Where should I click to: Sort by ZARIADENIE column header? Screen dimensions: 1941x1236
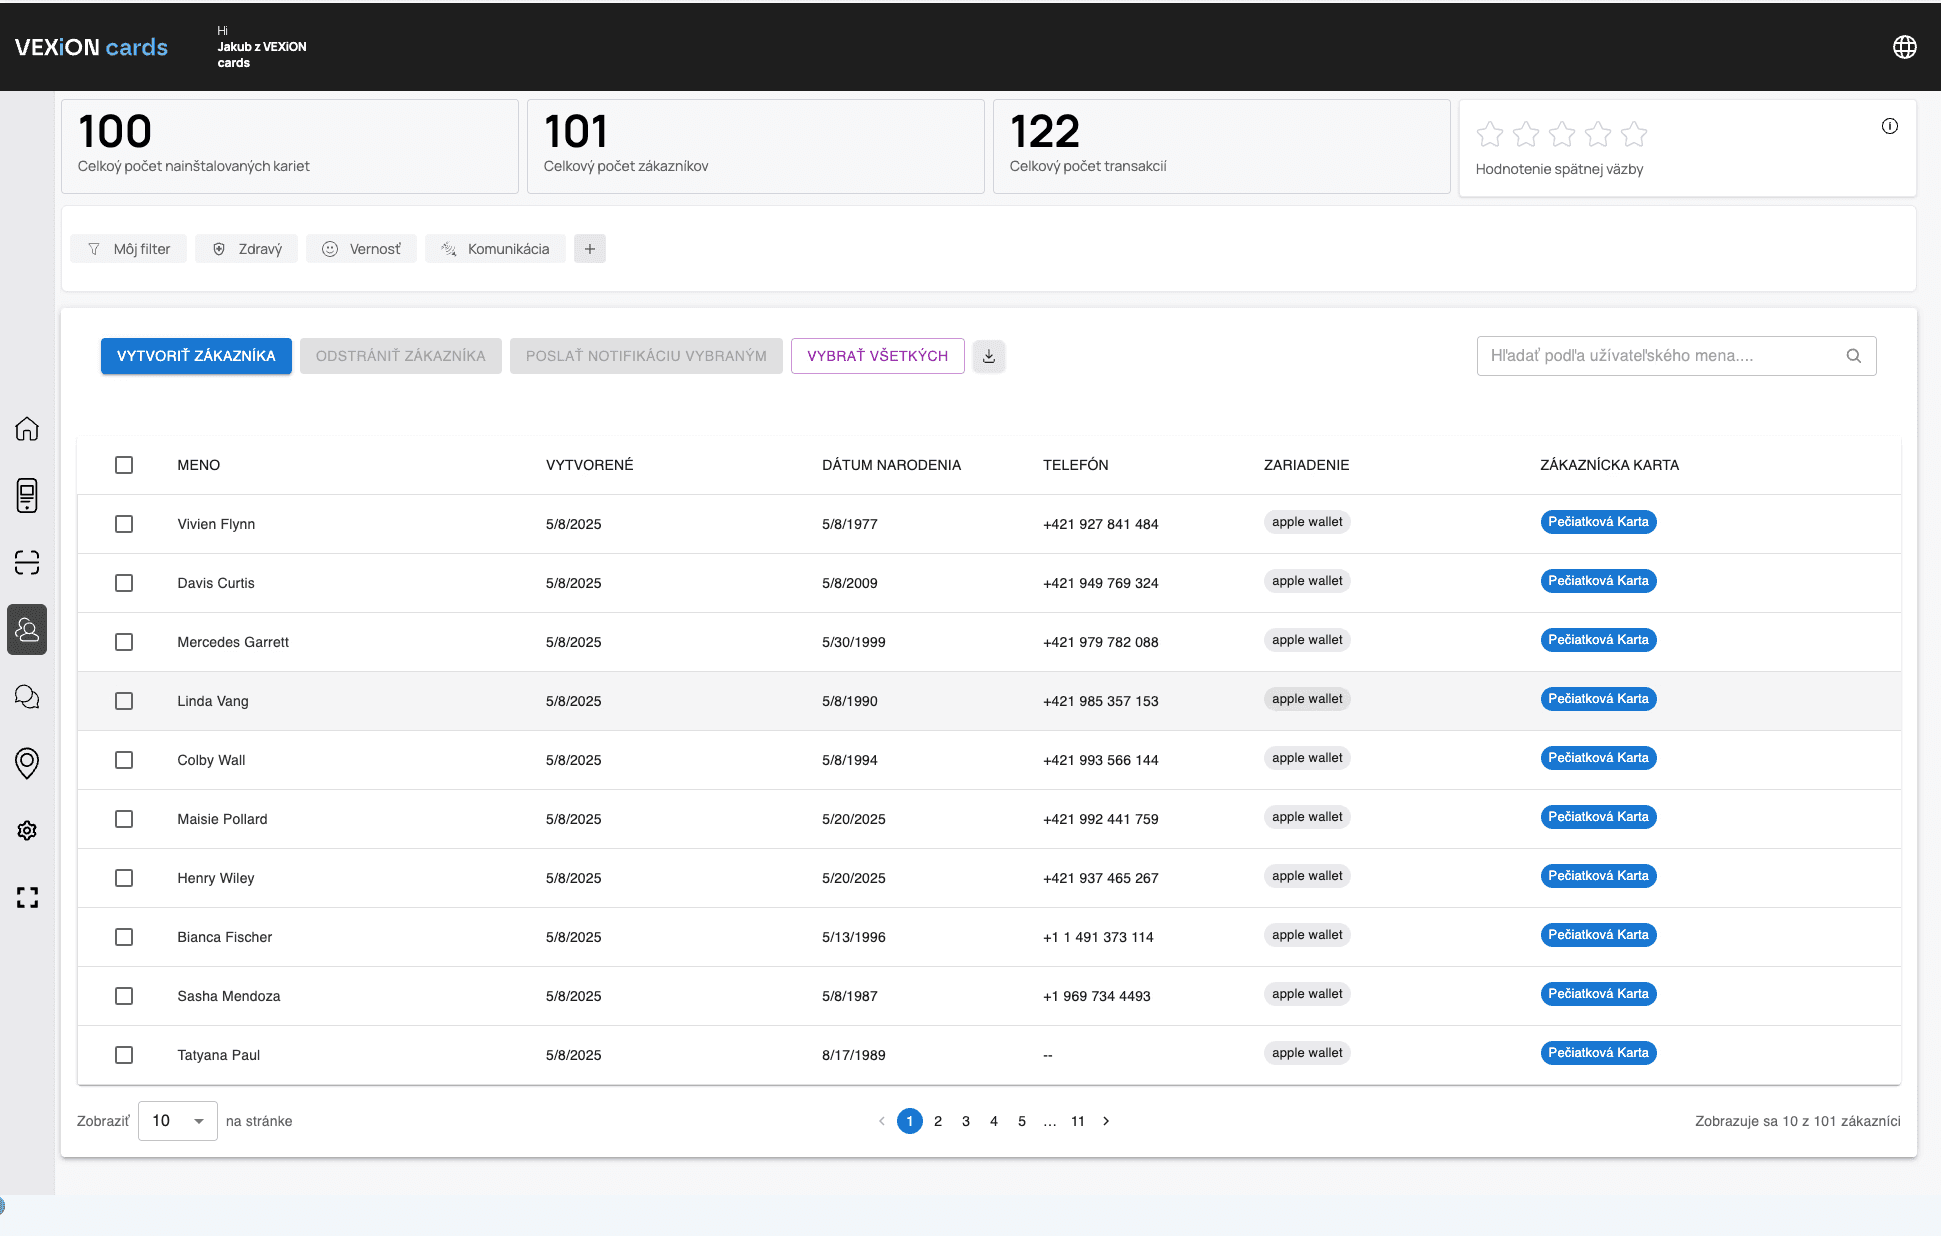(1306, 465)
